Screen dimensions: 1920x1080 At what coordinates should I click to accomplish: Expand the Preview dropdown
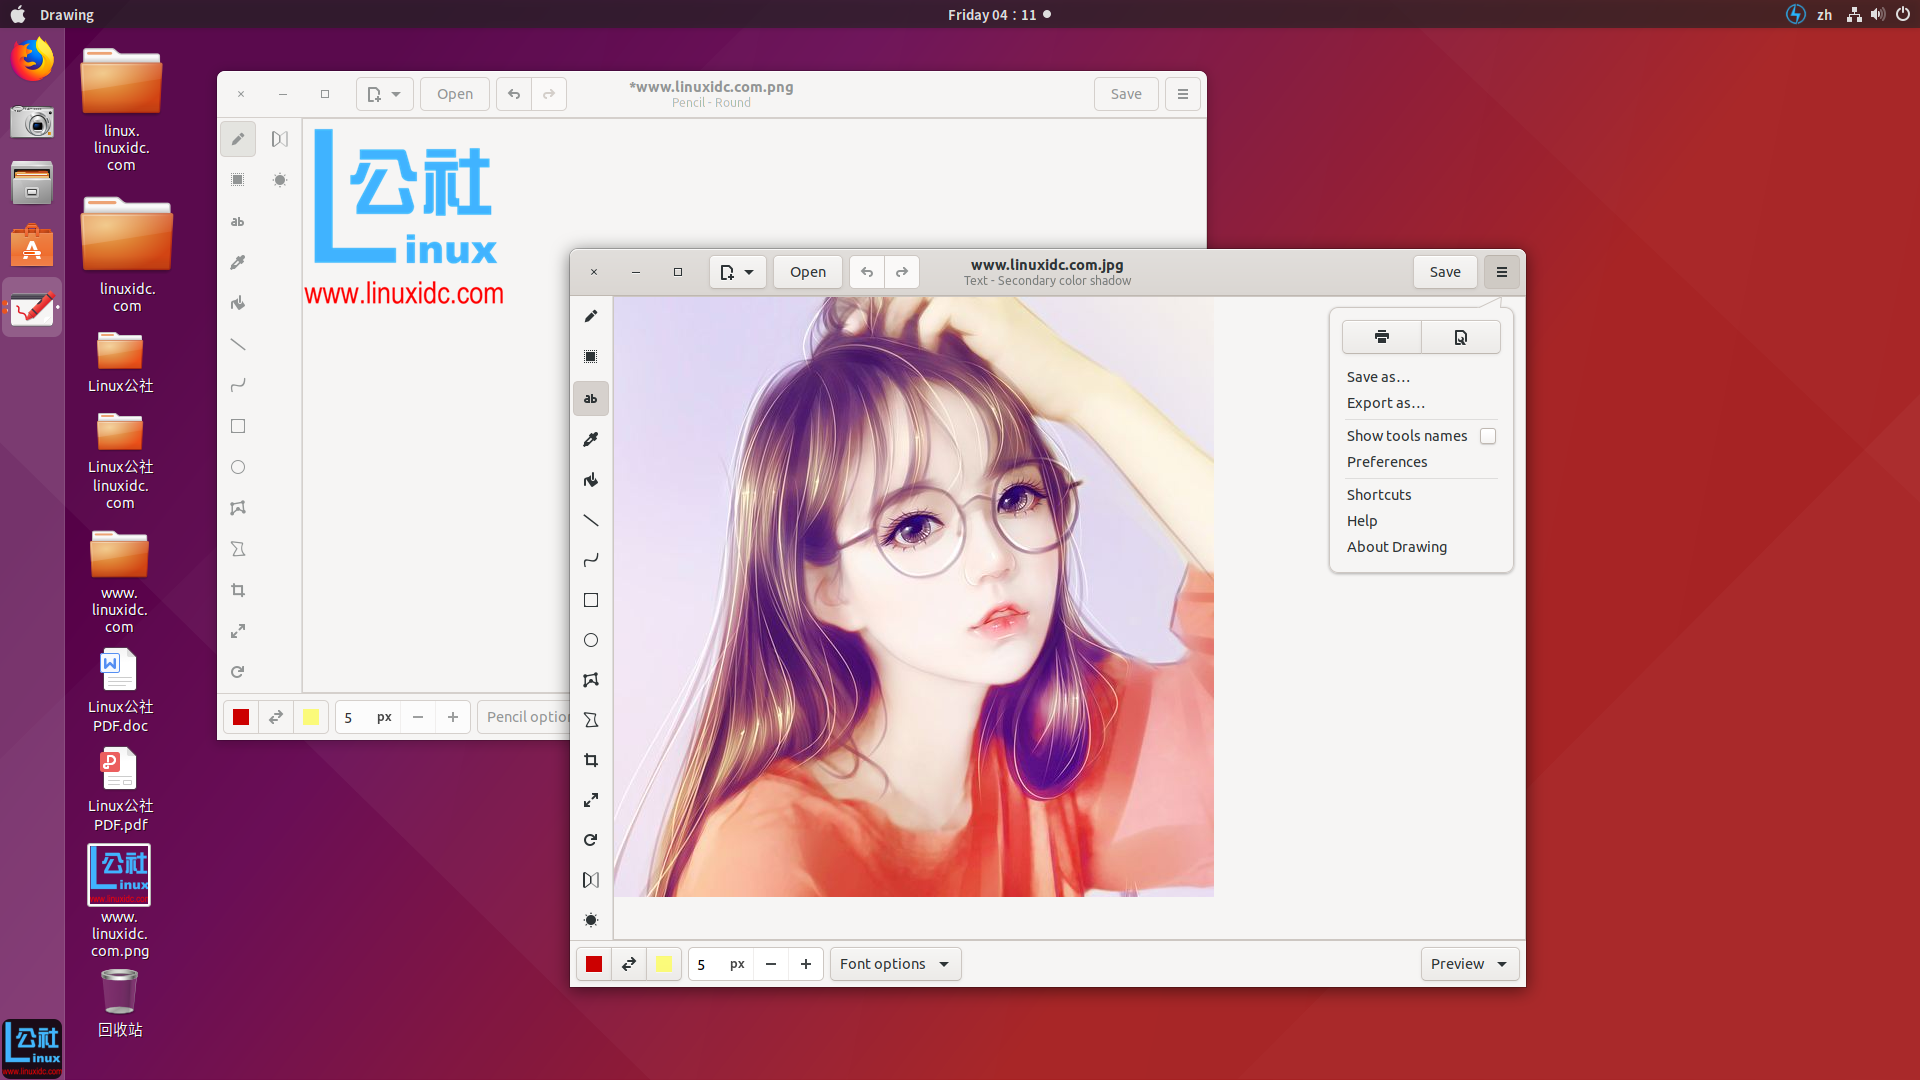(1470, 964)
